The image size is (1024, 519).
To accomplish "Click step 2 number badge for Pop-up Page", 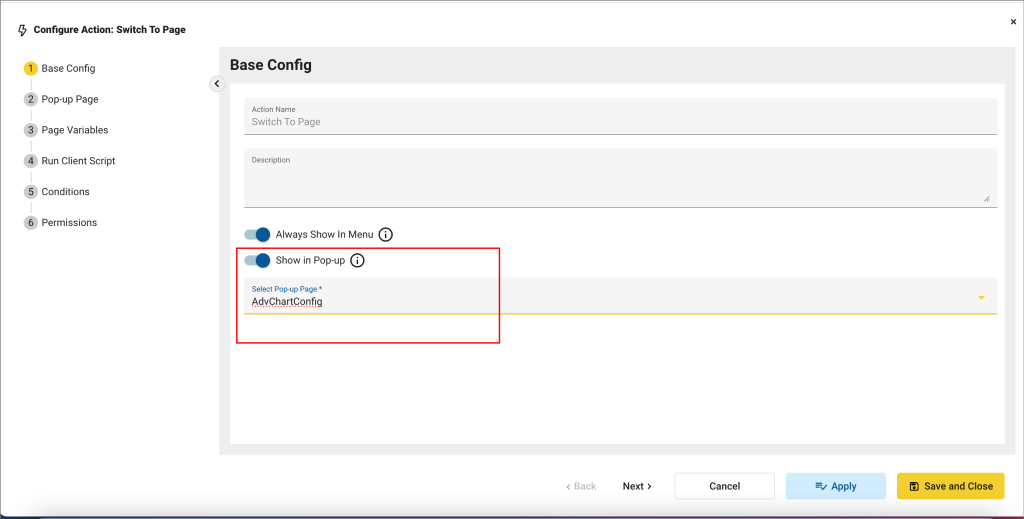I will 31,100.
